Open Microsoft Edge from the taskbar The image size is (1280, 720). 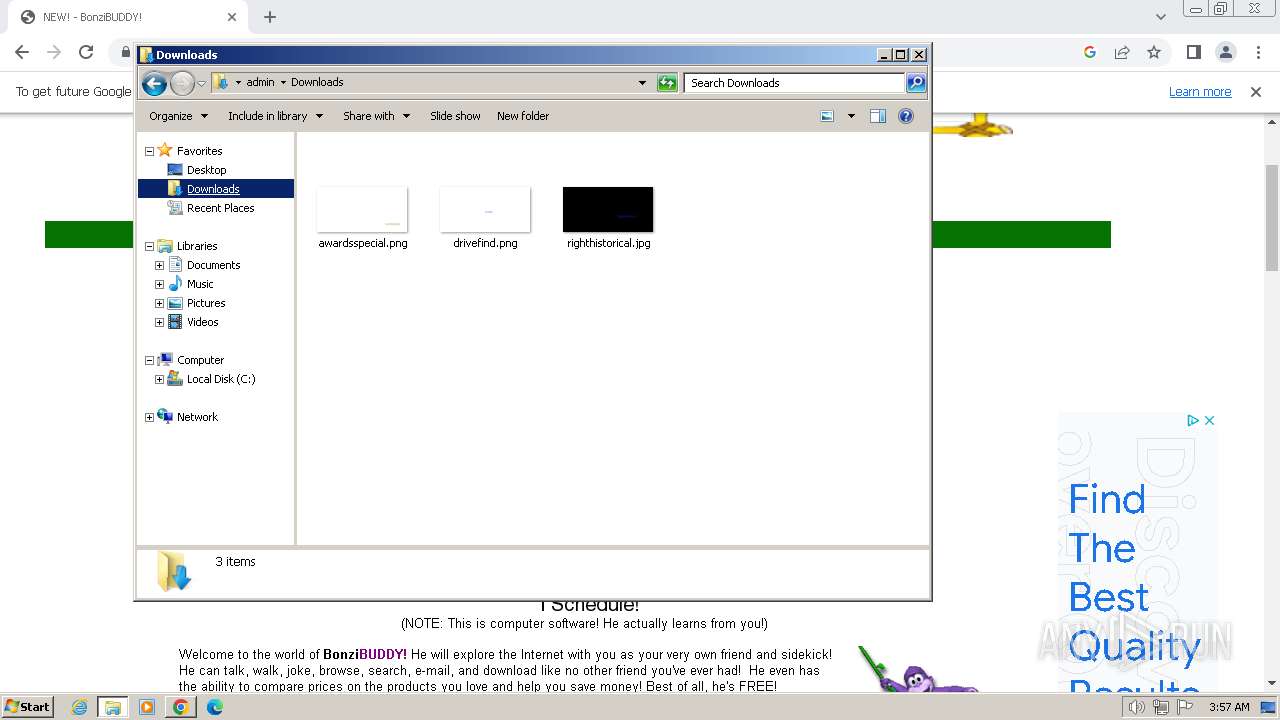215,707
